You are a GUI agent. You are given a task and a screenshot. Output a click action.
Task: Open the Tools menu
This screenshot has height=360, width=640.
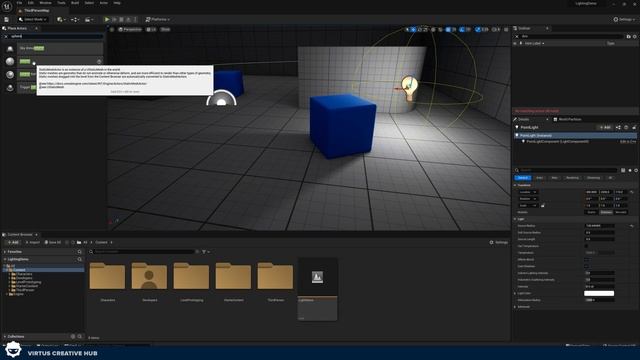point(61,3)
